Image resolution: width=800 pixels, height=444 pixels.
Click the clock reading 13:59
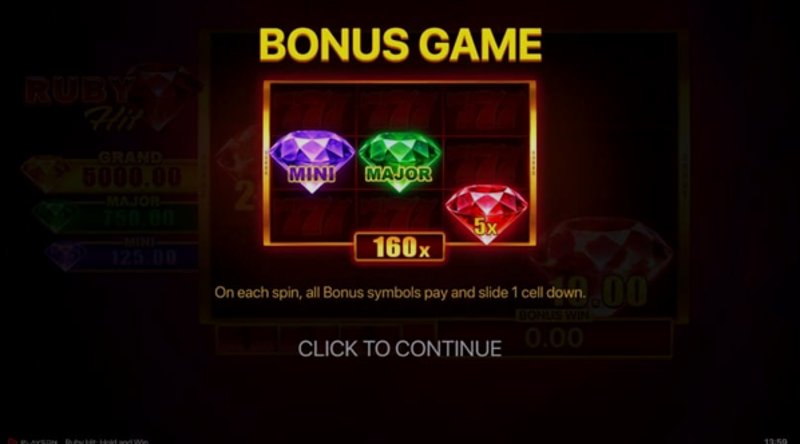pos(776,441)
